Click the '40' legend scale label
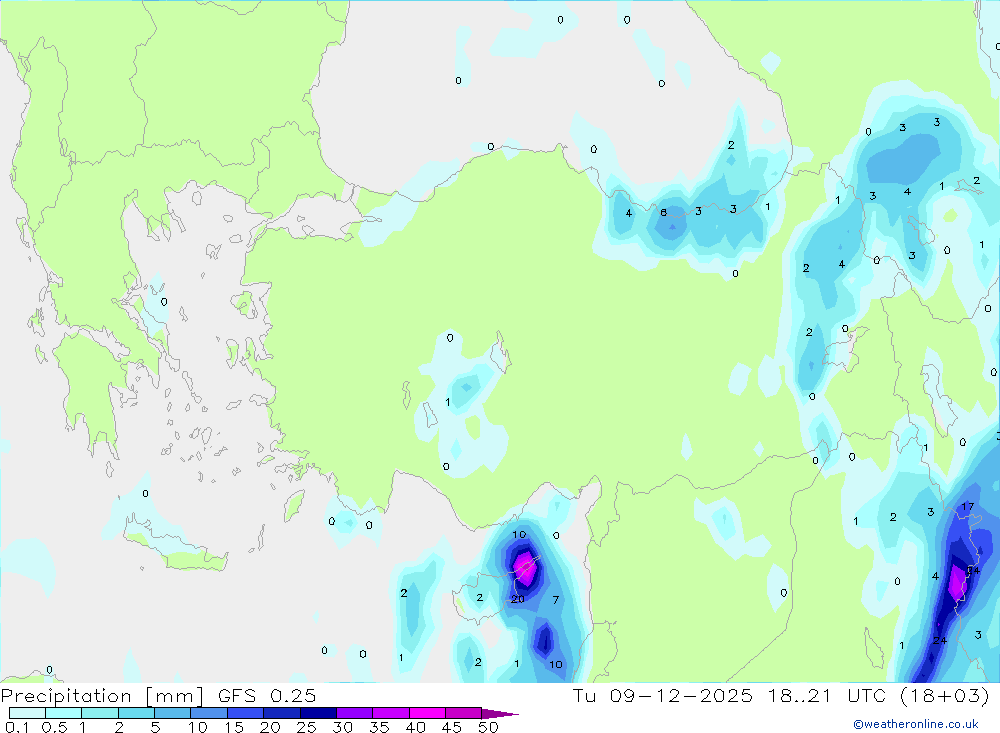The height and width of the screenshot is (733, 1000). tap(415, 727)
